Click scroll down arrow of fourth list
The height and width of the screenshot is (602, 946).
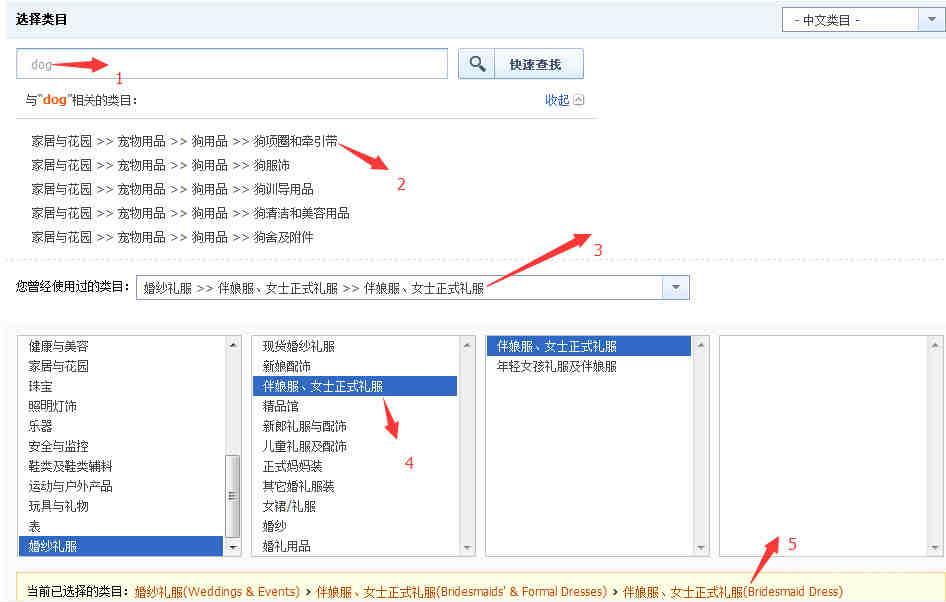[935, 548]
